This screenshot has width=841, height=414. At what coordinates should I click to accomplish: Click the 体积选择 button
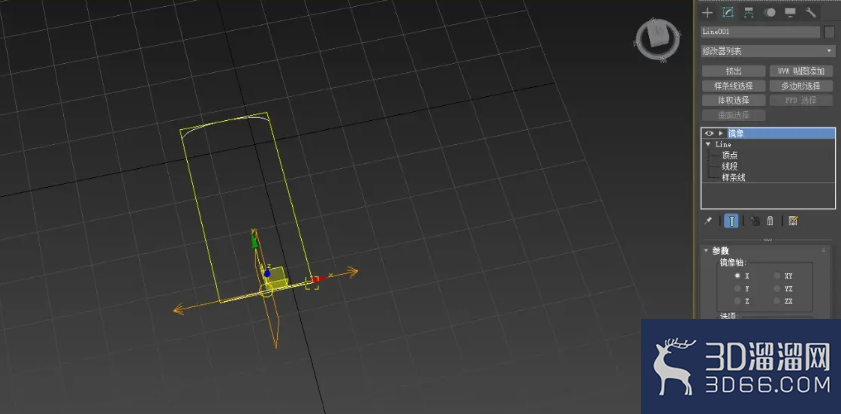[x=733, y=100]
